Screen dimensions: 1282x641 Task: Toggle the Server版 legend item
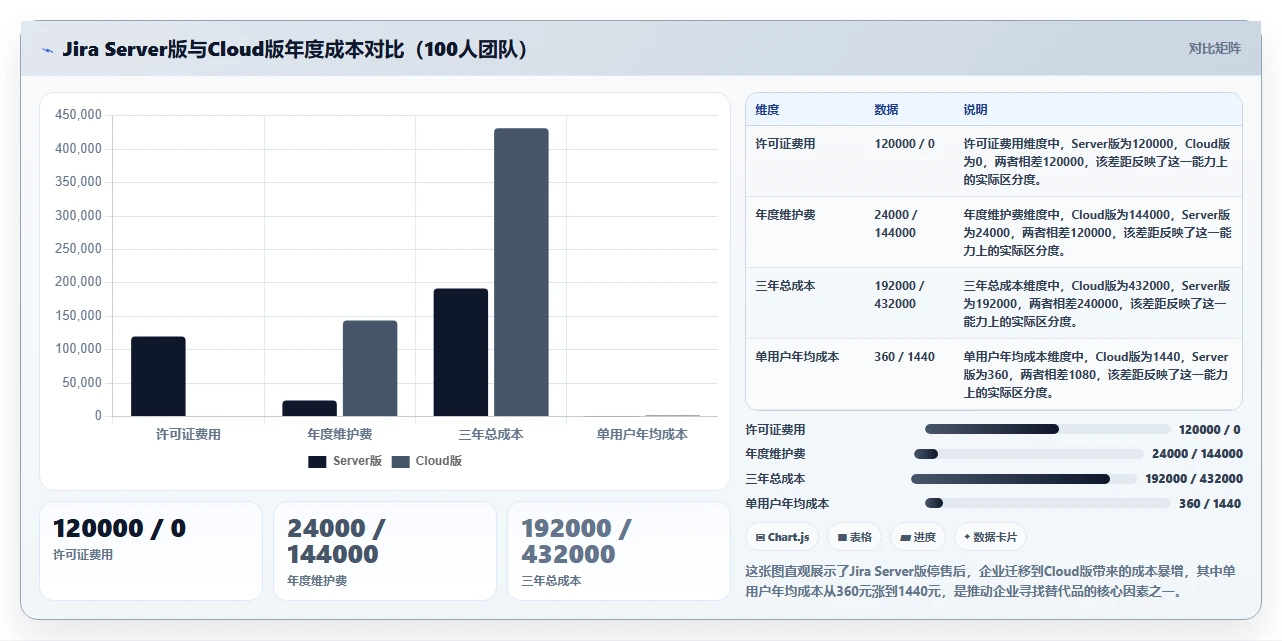pos(345,461)
